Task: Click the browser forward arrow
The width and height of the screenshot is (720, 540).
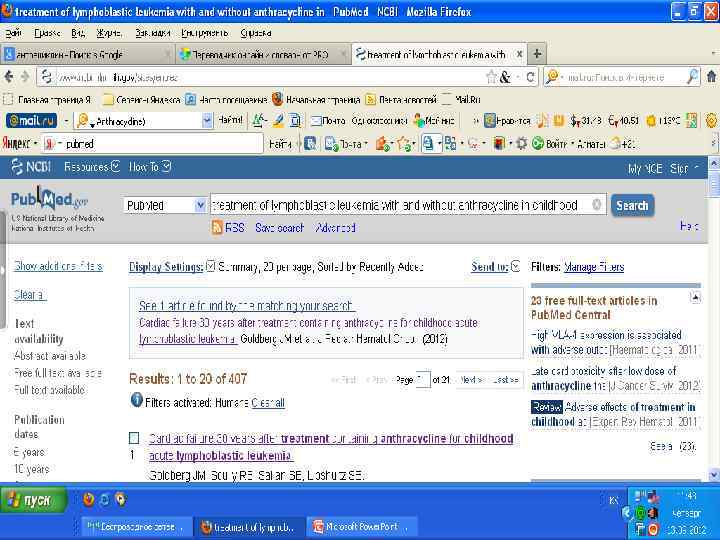Action: coord(25,77)
